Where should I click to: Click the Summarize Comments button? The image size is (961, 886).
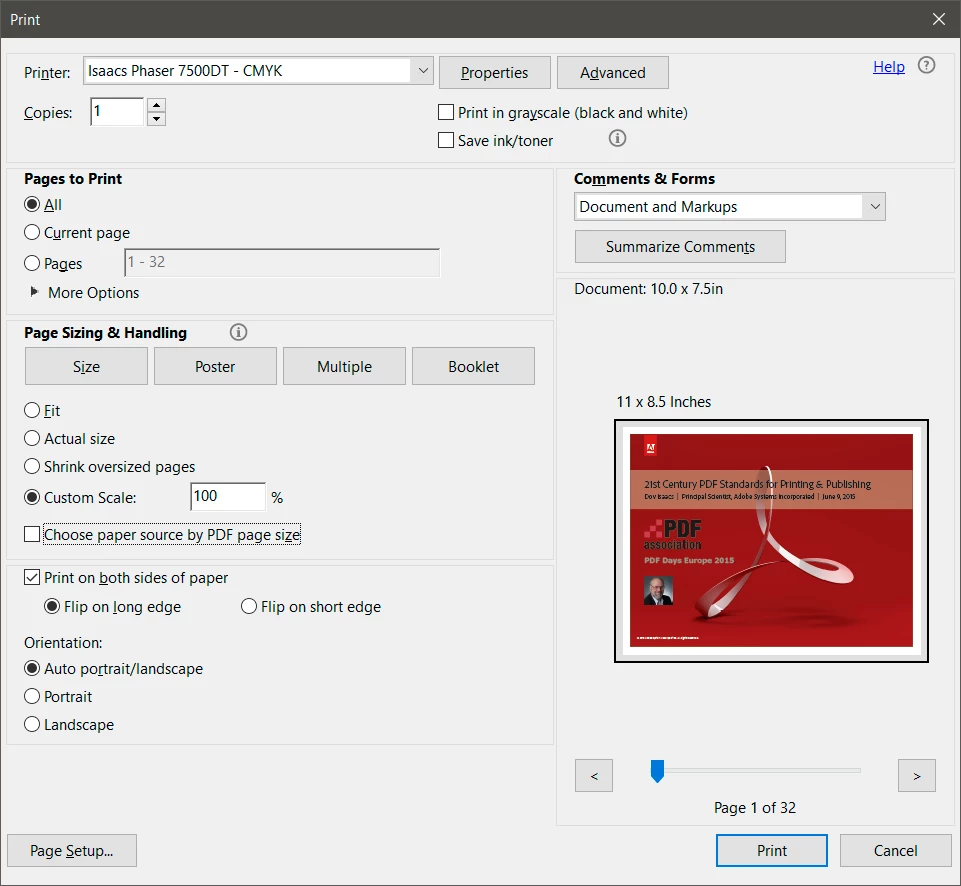click(x=680, y=246)
